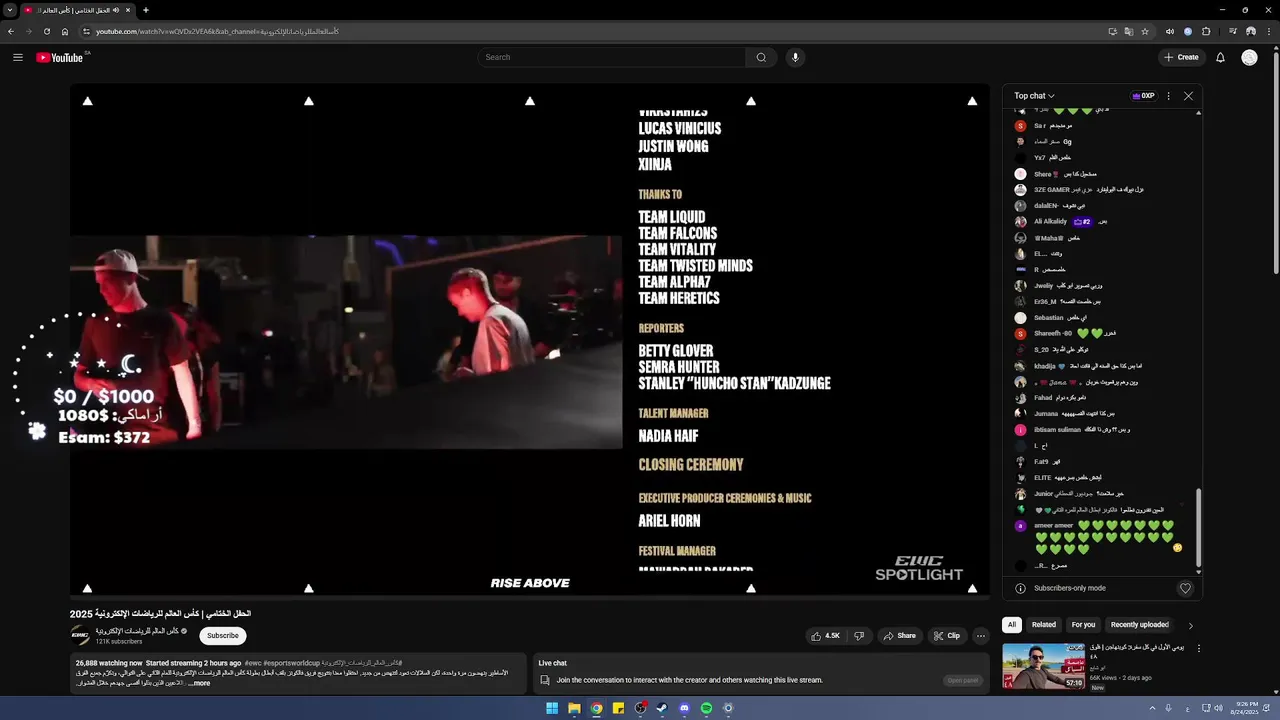
Task: Select the For you filter chip
Action: [x=1083, y=625]
